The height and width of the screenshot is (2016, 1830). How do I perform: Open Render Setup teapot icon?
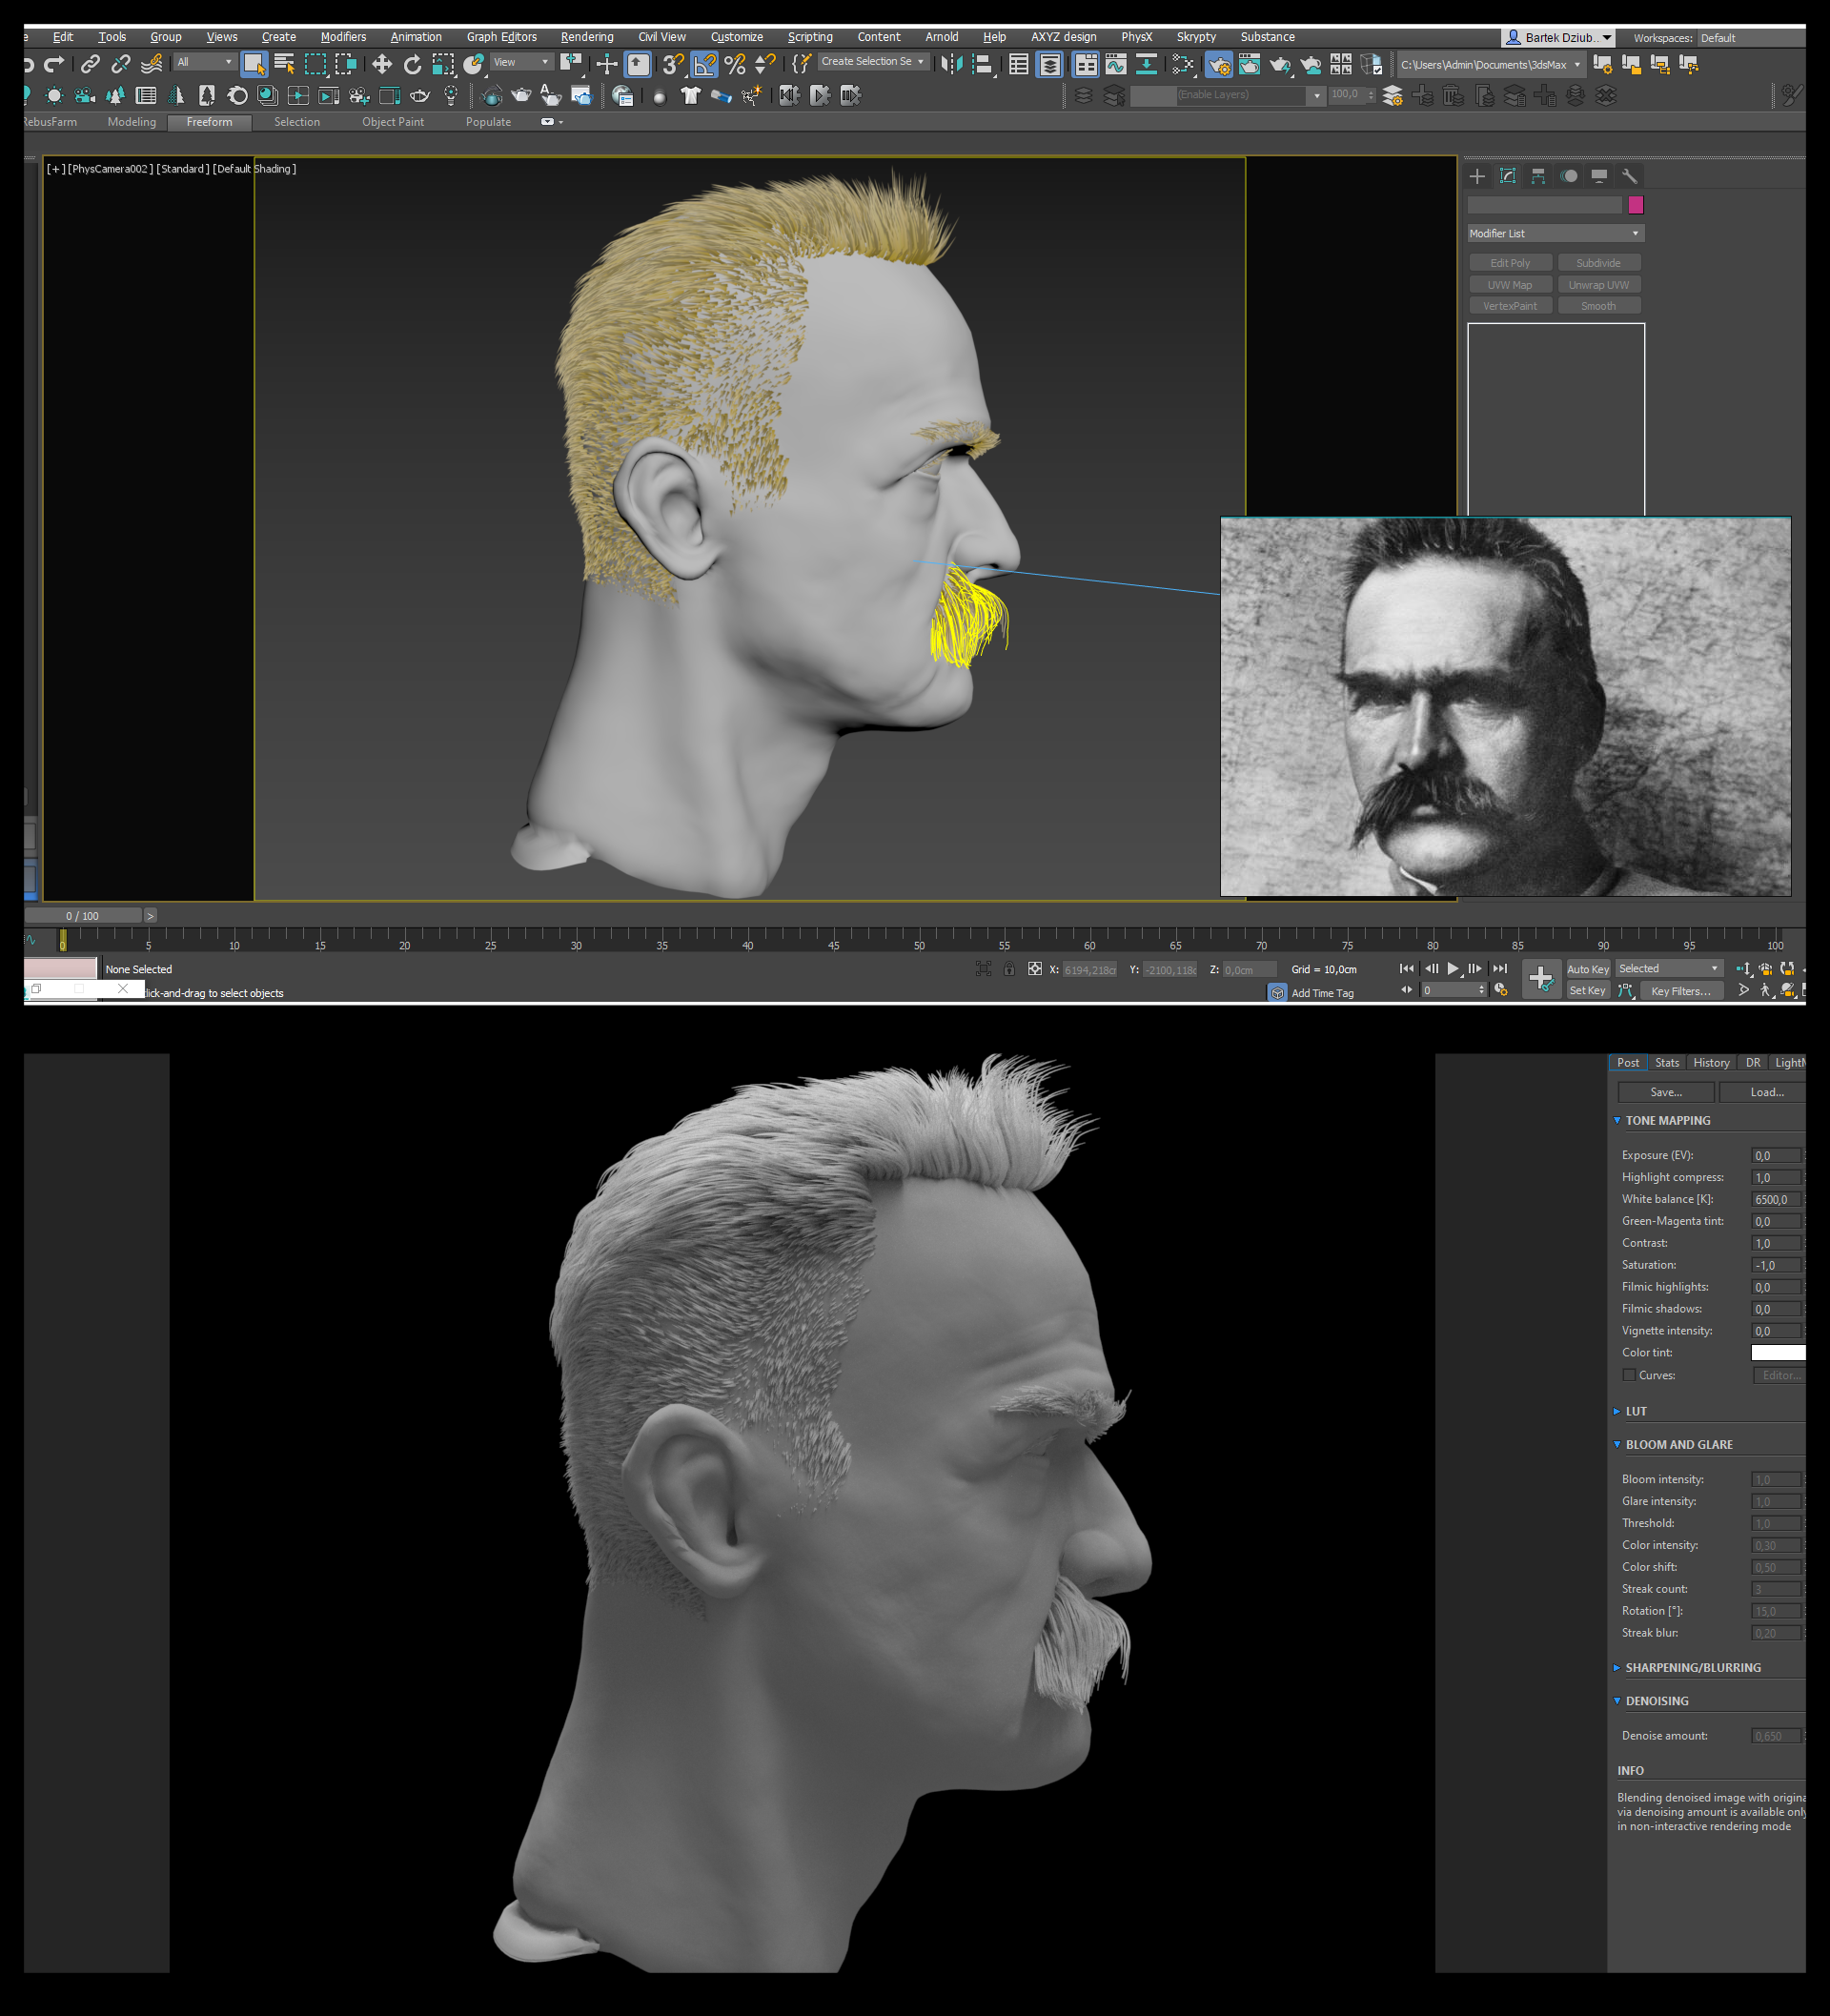coord(1219,65)
